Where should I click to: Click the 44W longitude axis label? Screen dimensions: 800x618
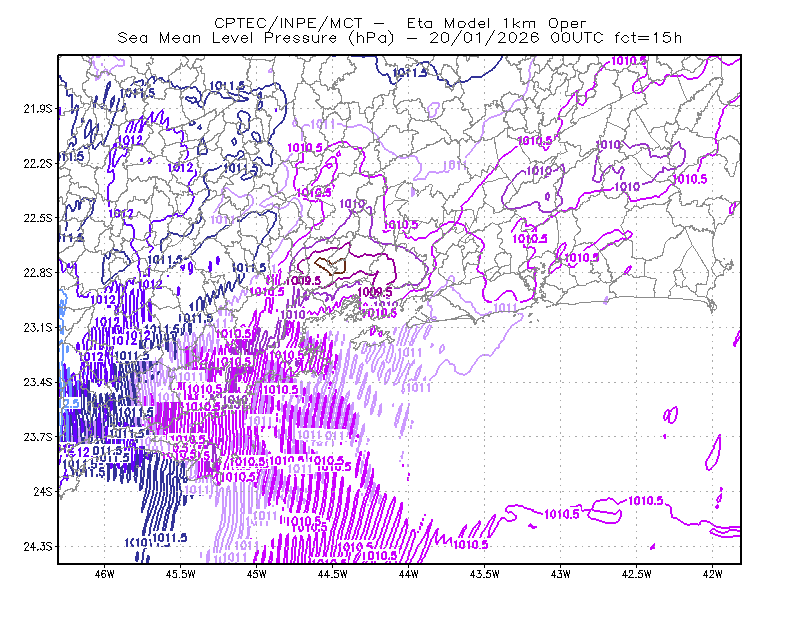click(409, 574)
